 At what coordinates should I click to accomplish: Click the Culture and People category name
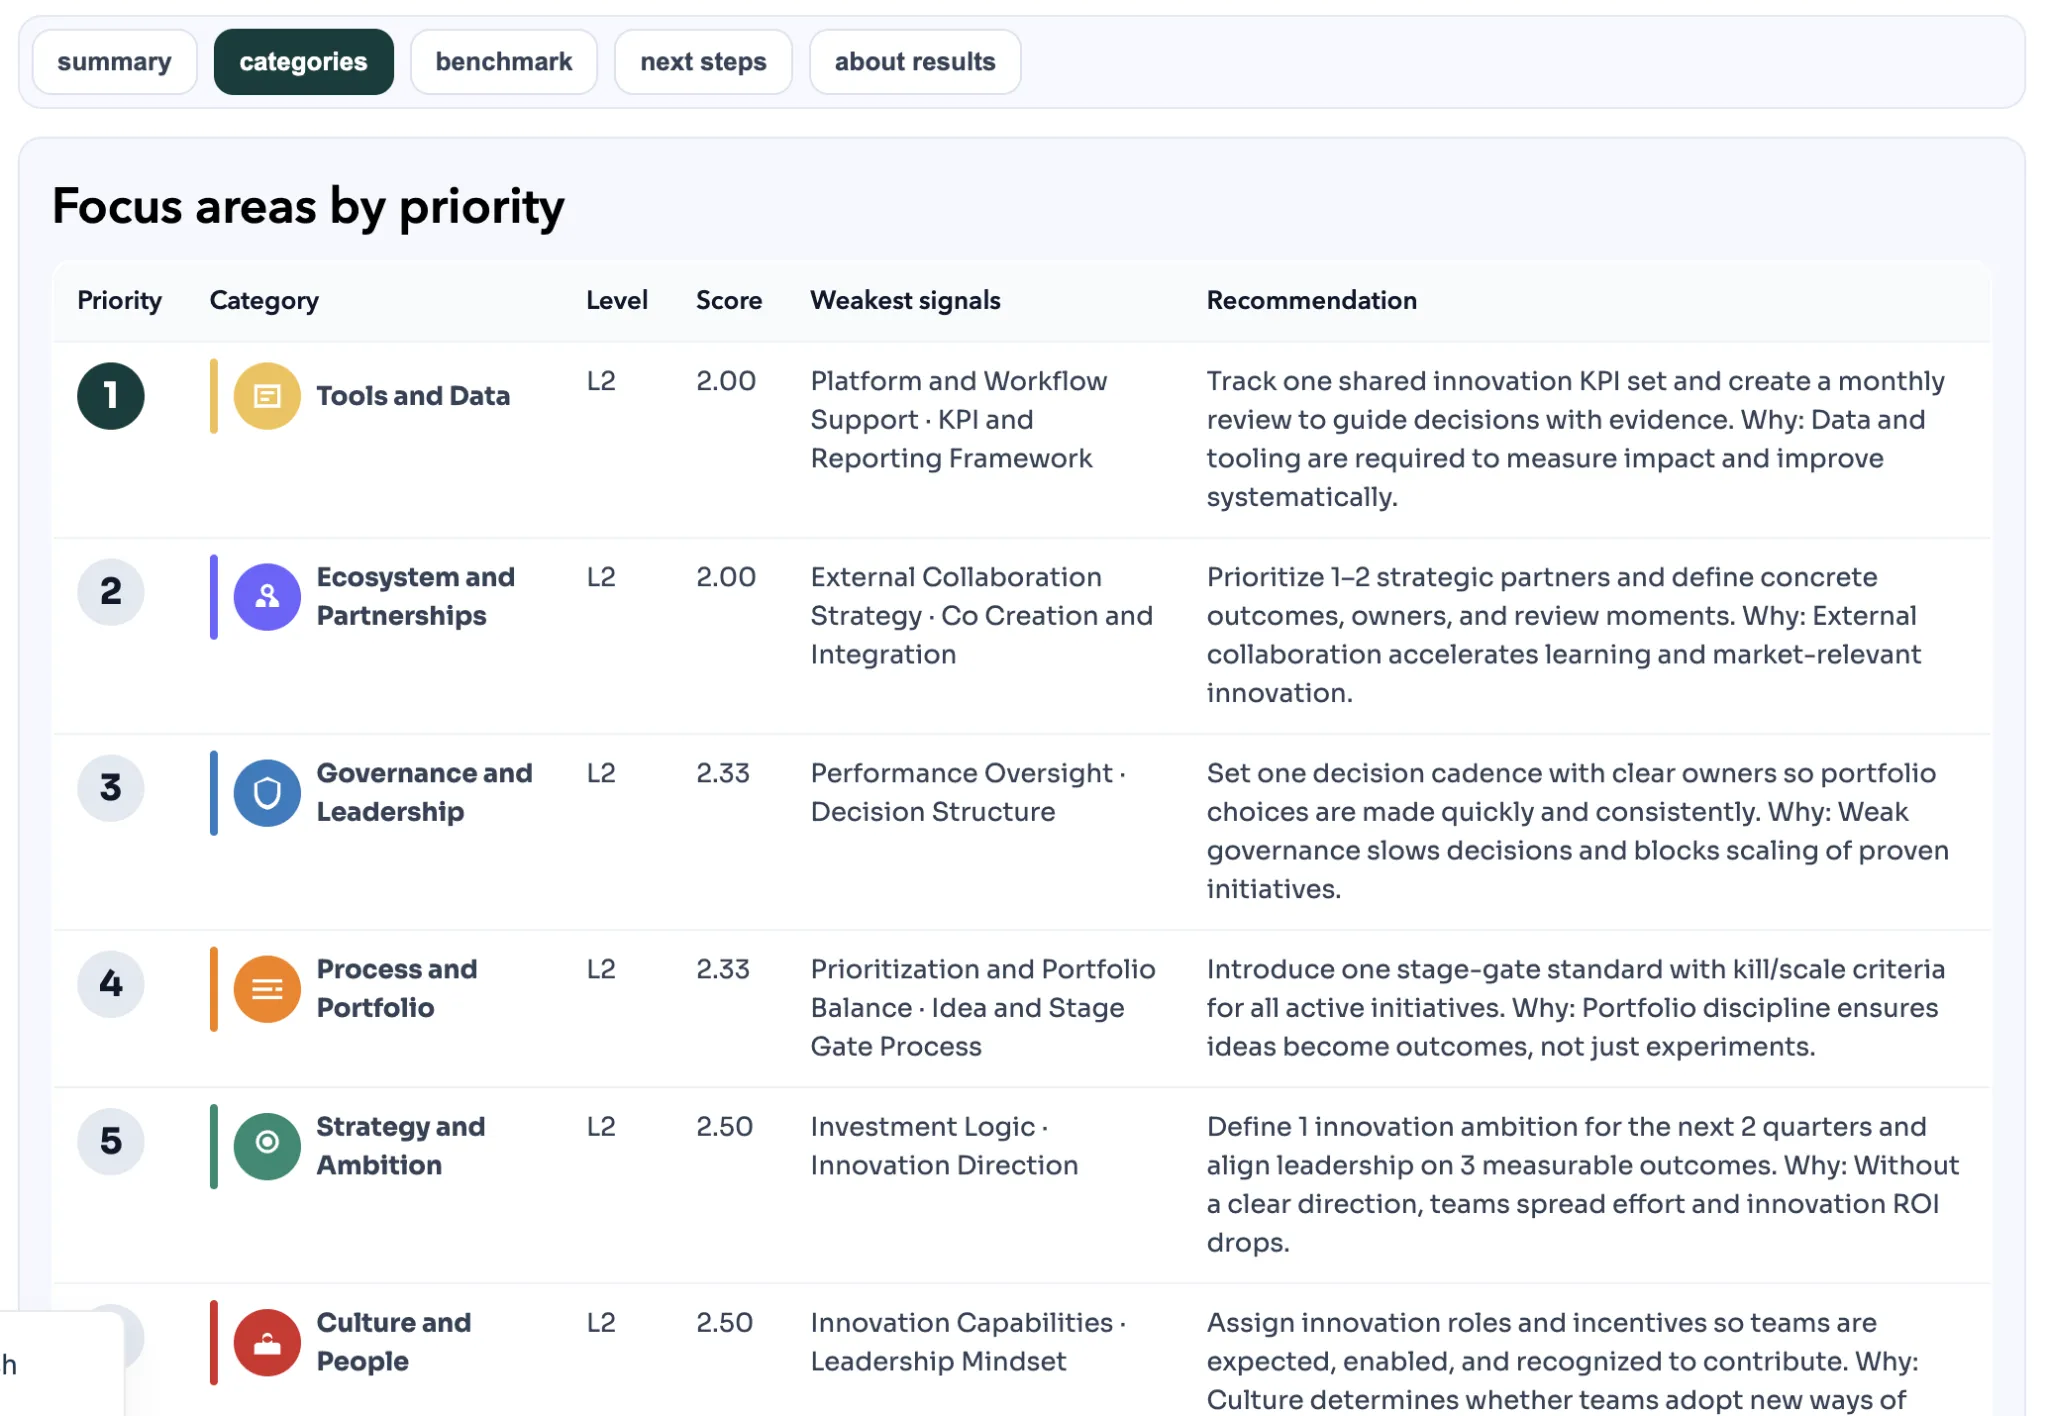(394, 1341)
